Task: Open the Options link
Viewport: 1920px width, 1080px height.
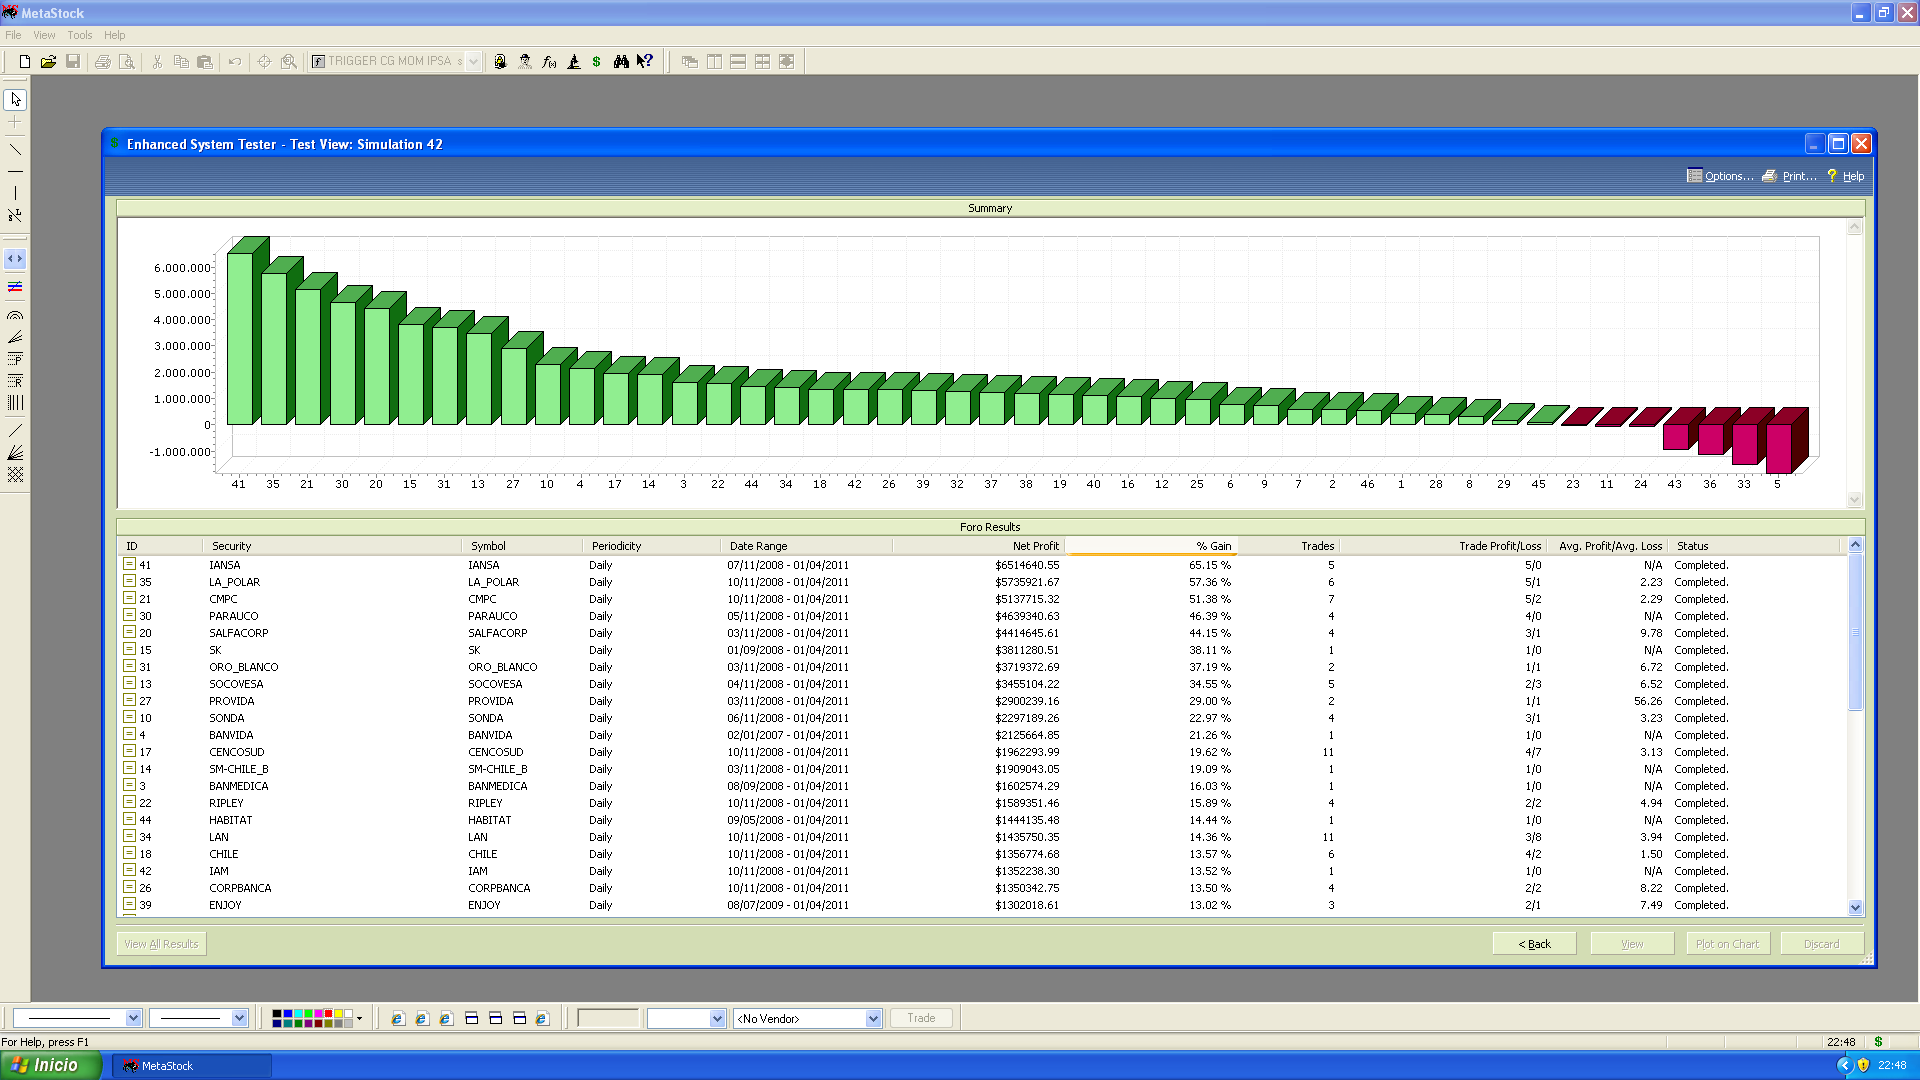Action: pyautogui.click(x=1720, y=176)
